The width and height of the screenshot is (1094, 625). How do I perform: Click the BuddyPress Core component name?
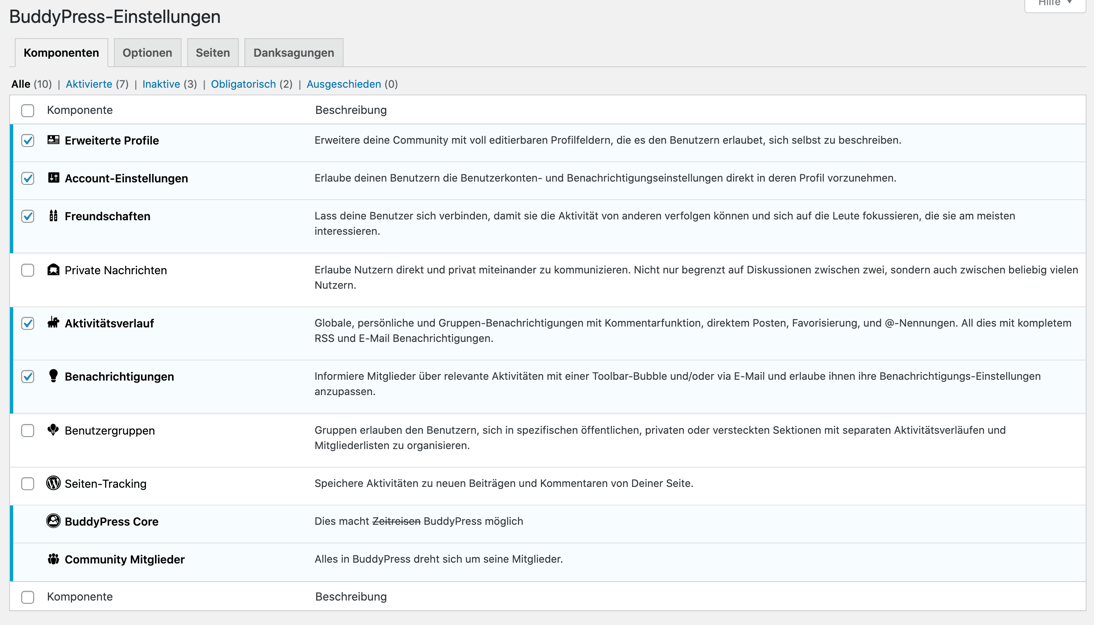(x=112, y=521)
